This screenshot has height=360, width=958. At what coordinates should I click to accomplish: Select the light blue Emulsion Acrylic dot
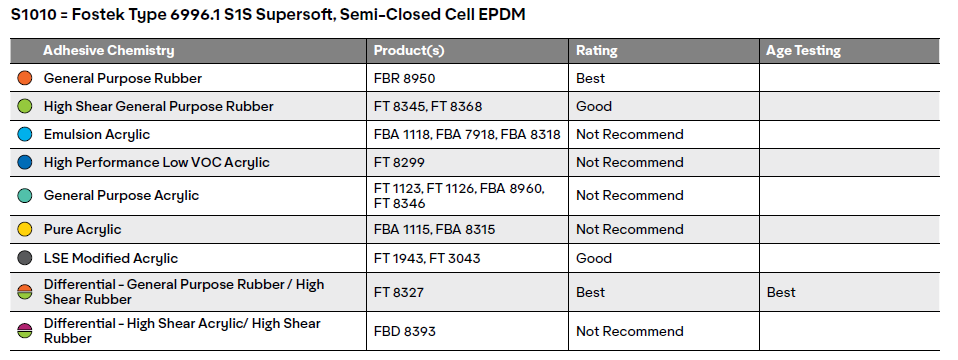click(24, 134)
